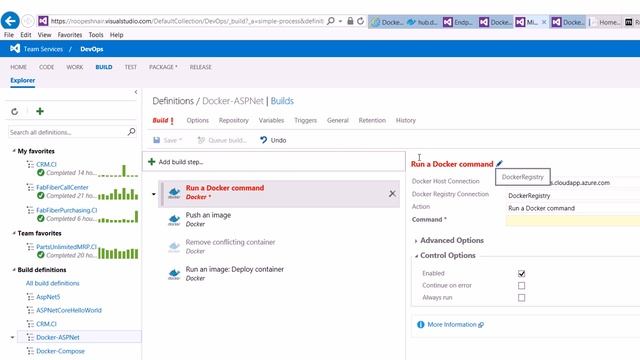Open All build definitions link
The width and height of the screenshot is (640, 360).
[x=53, y=283]
